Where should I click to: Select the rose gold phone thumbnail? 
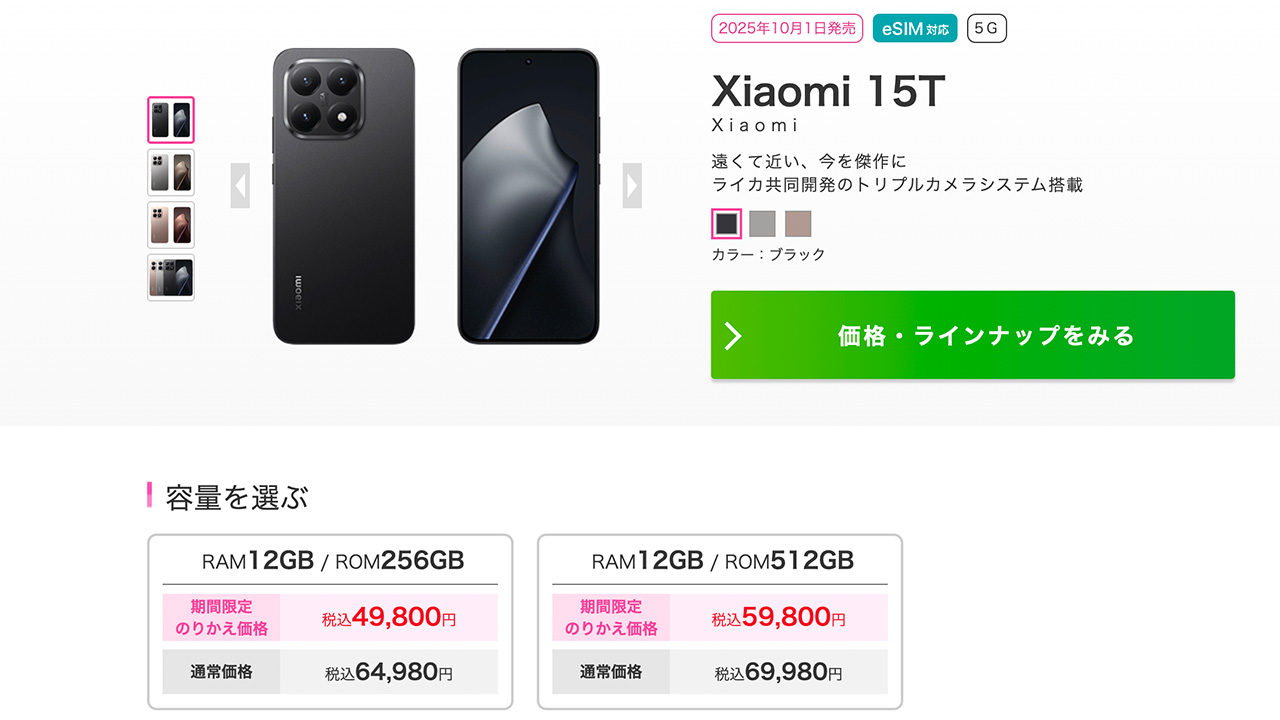click(171, 225)
